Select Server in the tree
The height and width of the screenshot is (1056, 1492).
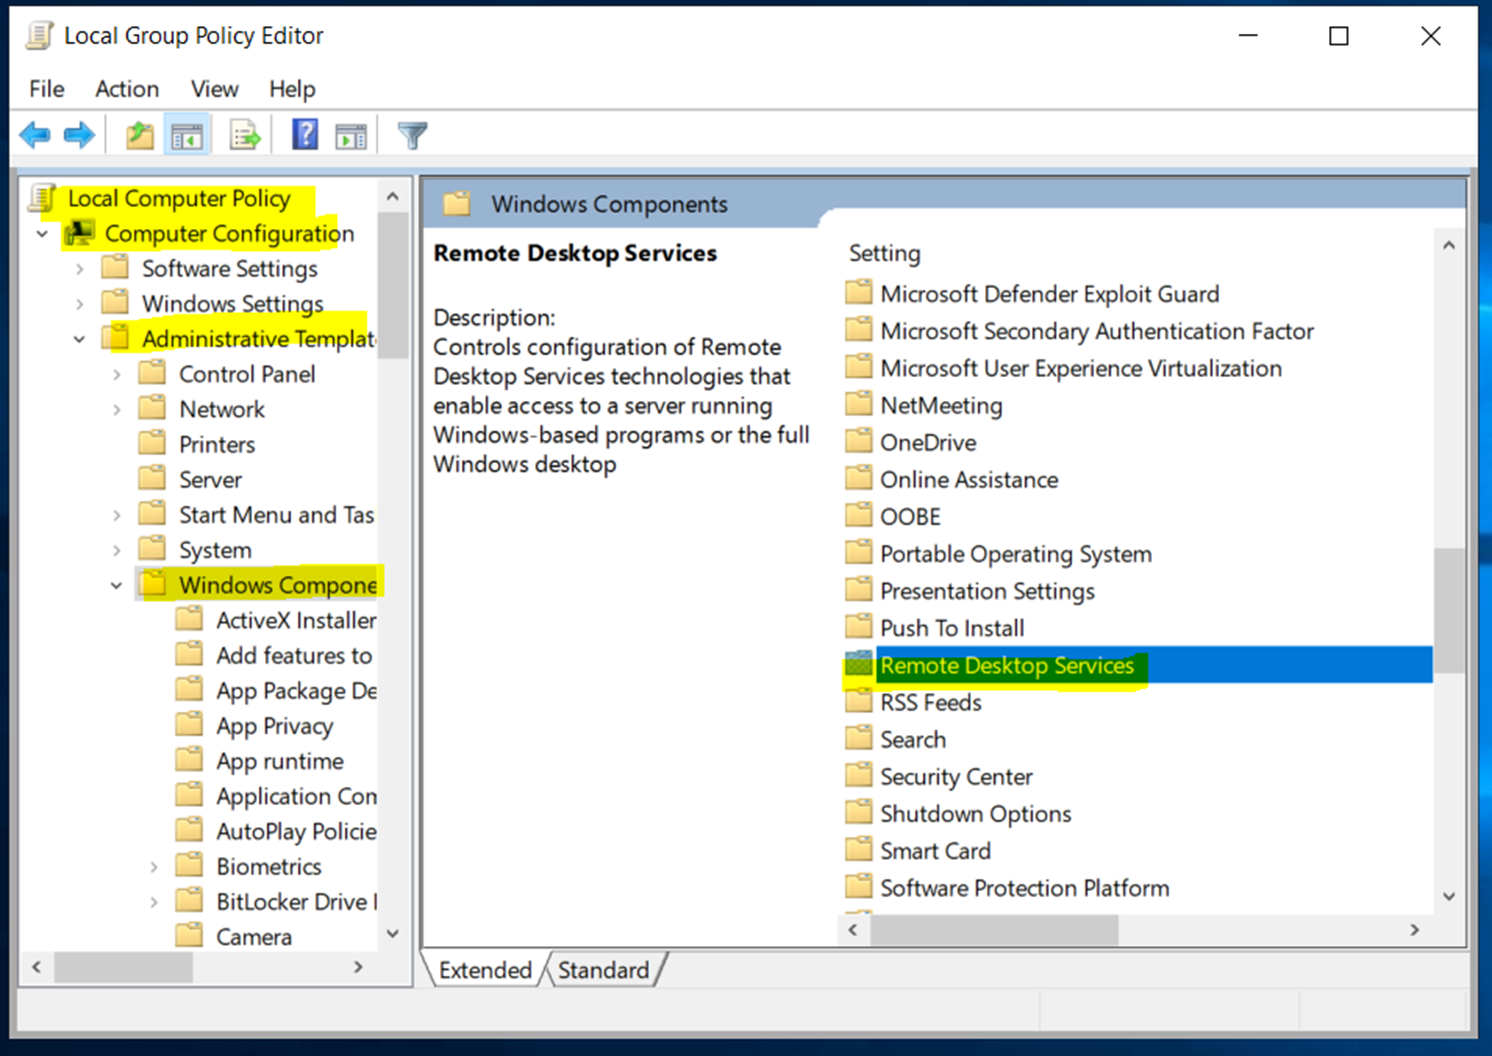(210, 479)
